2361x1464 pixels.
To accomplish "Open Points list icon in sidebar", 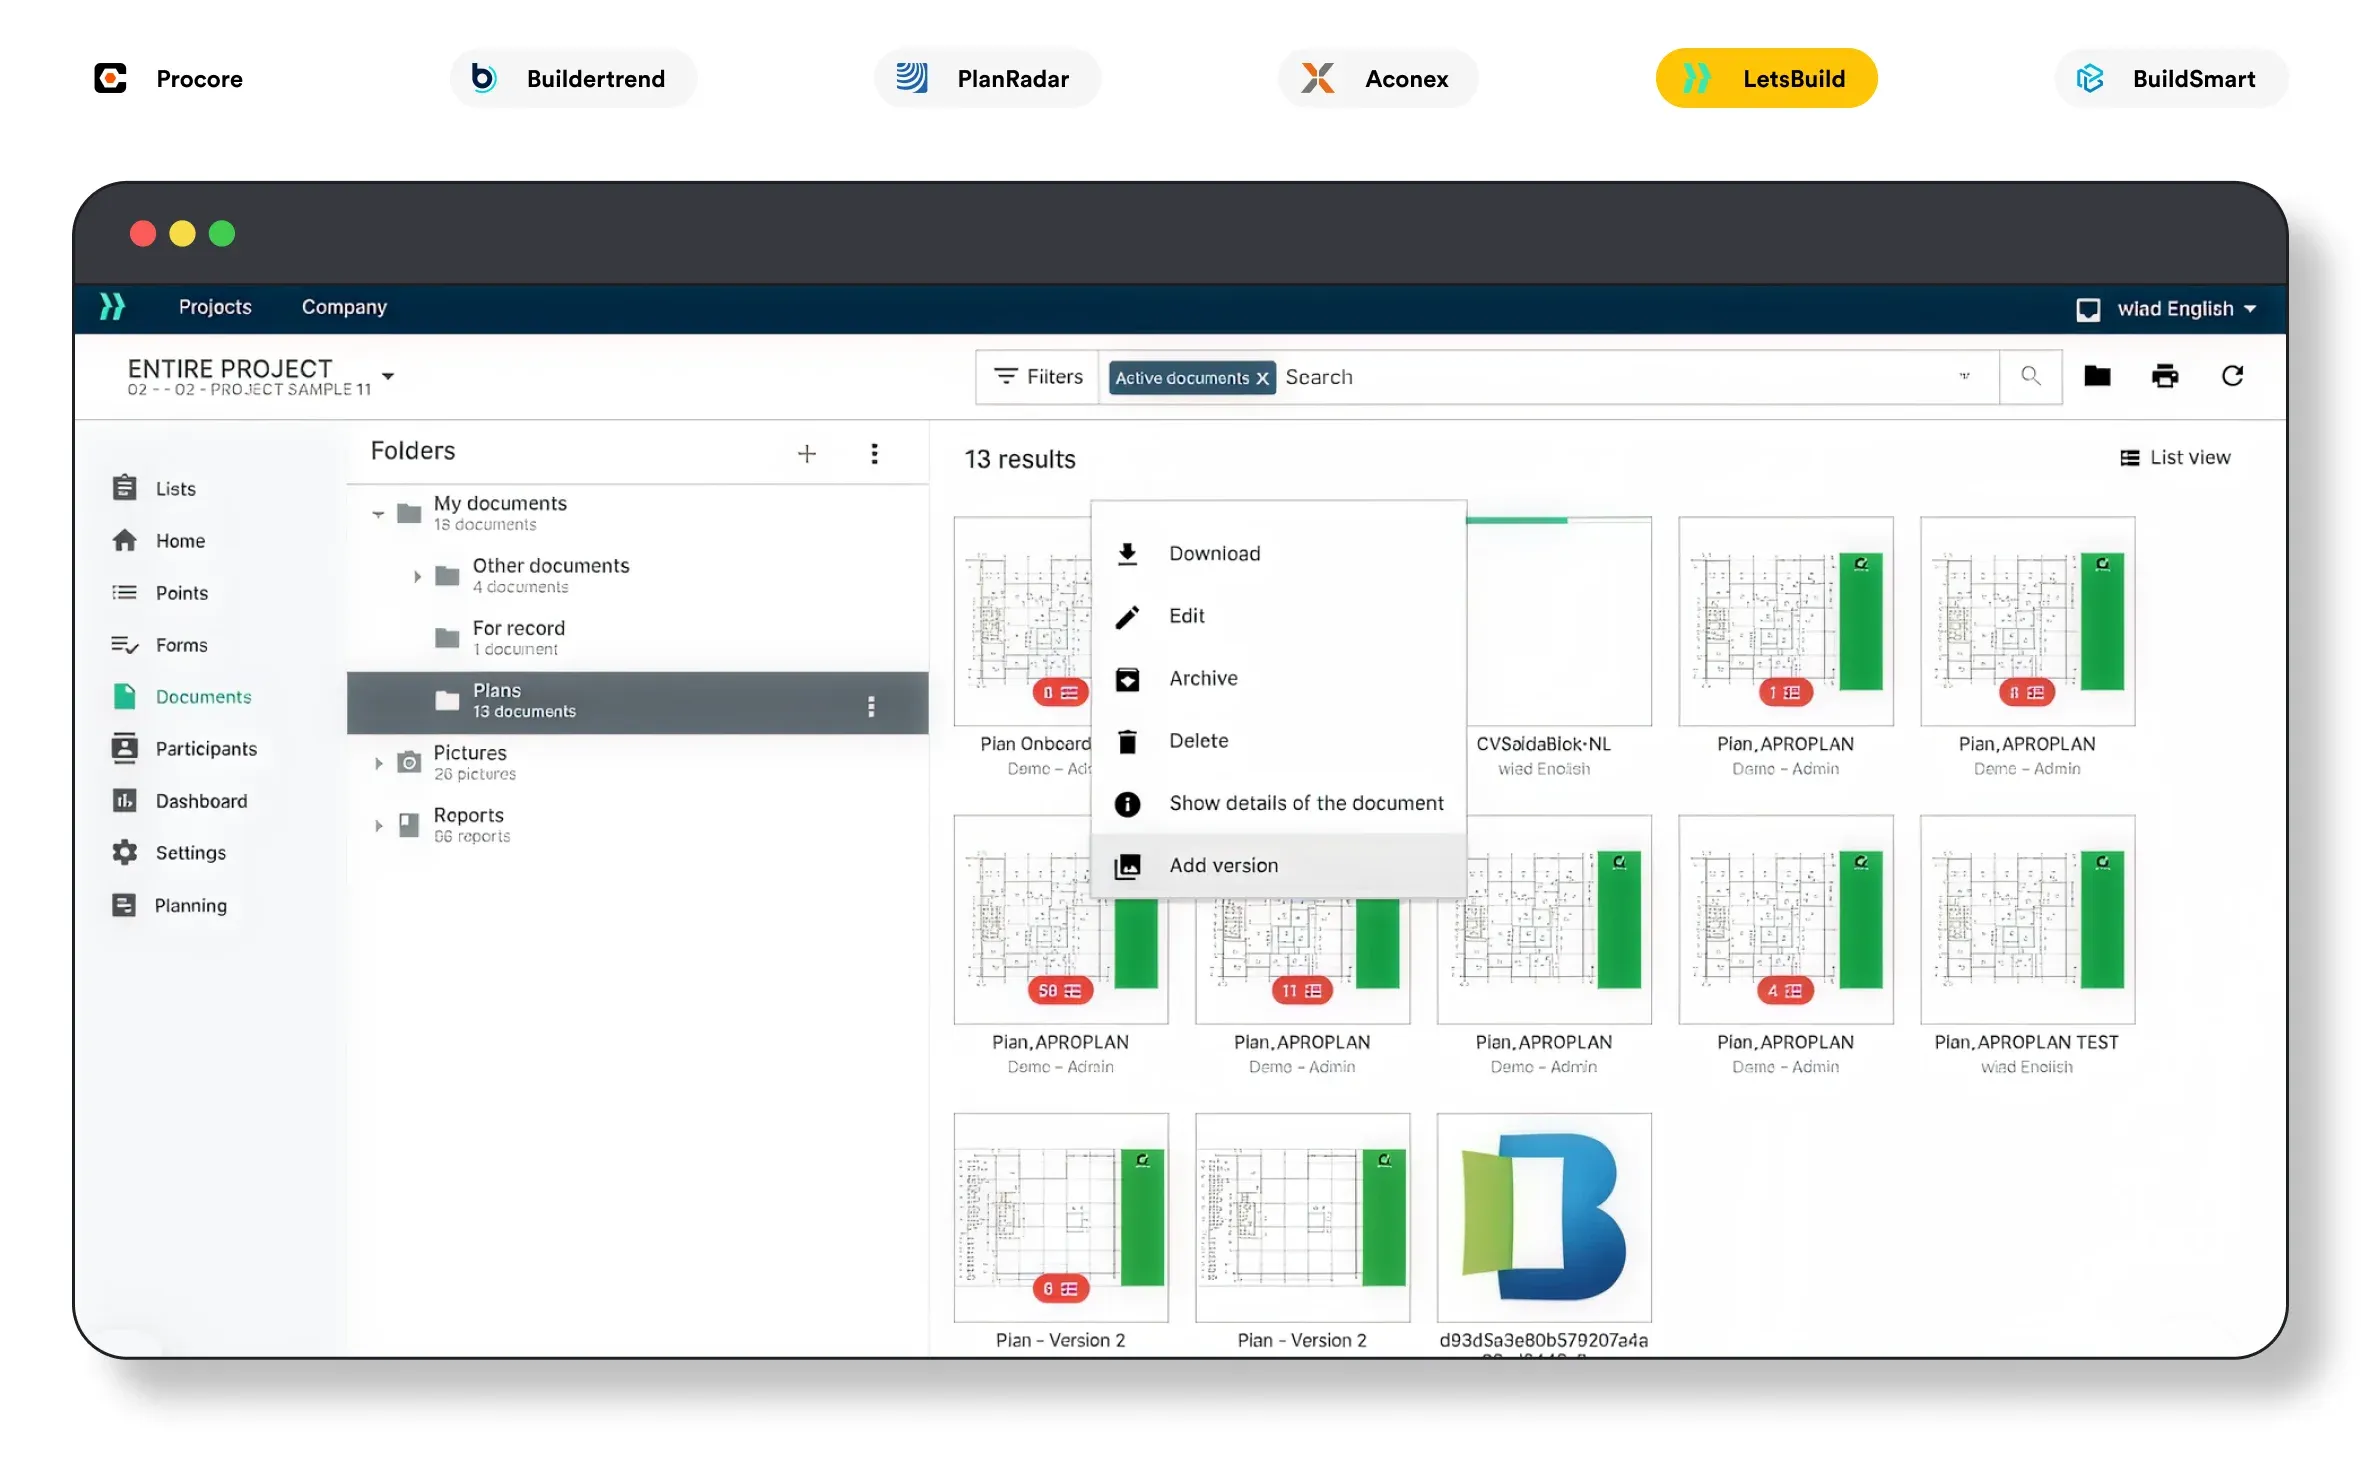I will tap(124, 592).
